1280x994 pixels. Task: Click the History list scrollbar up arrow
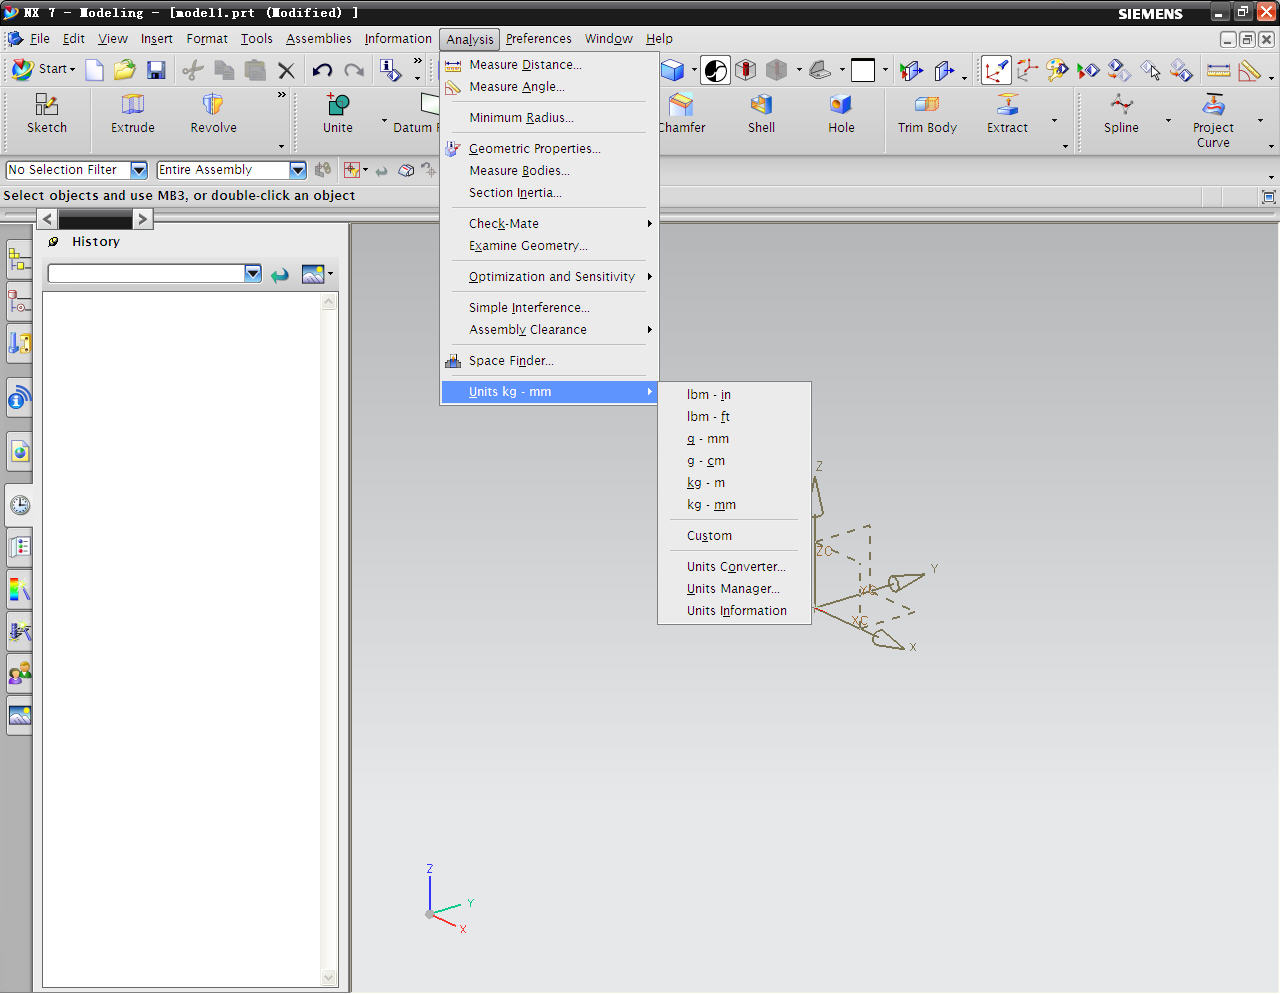[329, 301]
